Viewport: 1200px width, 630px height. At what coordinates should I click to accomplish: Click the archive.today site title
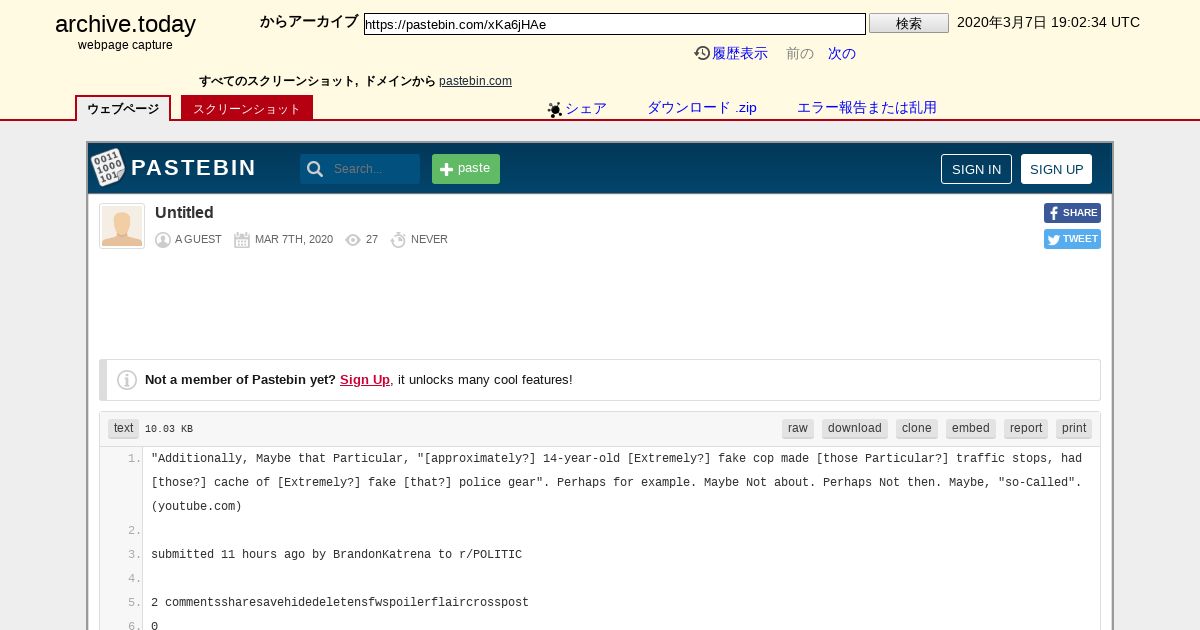pyautogui.click(x=126, y=25)
